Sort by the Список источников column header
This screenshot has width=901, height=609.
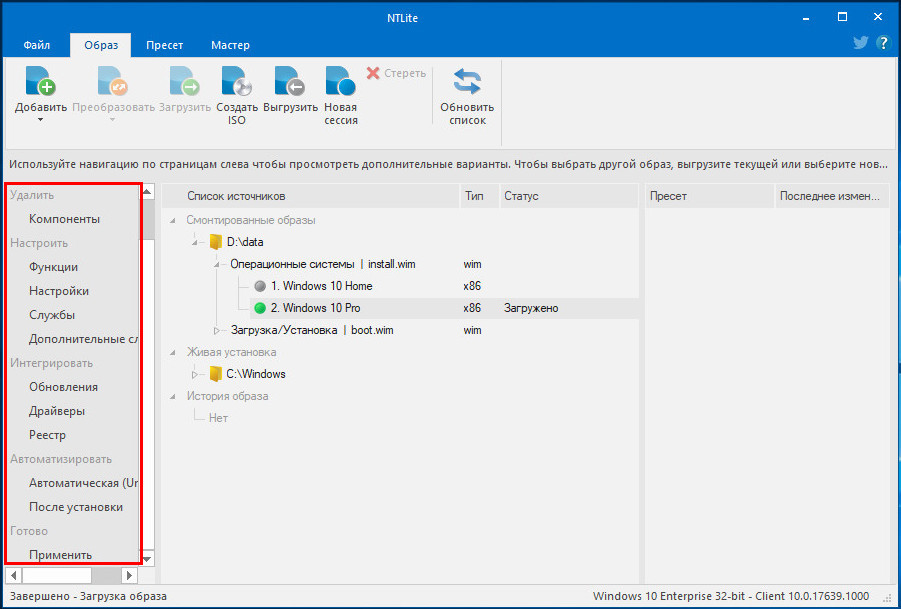[x=311, y=196]
